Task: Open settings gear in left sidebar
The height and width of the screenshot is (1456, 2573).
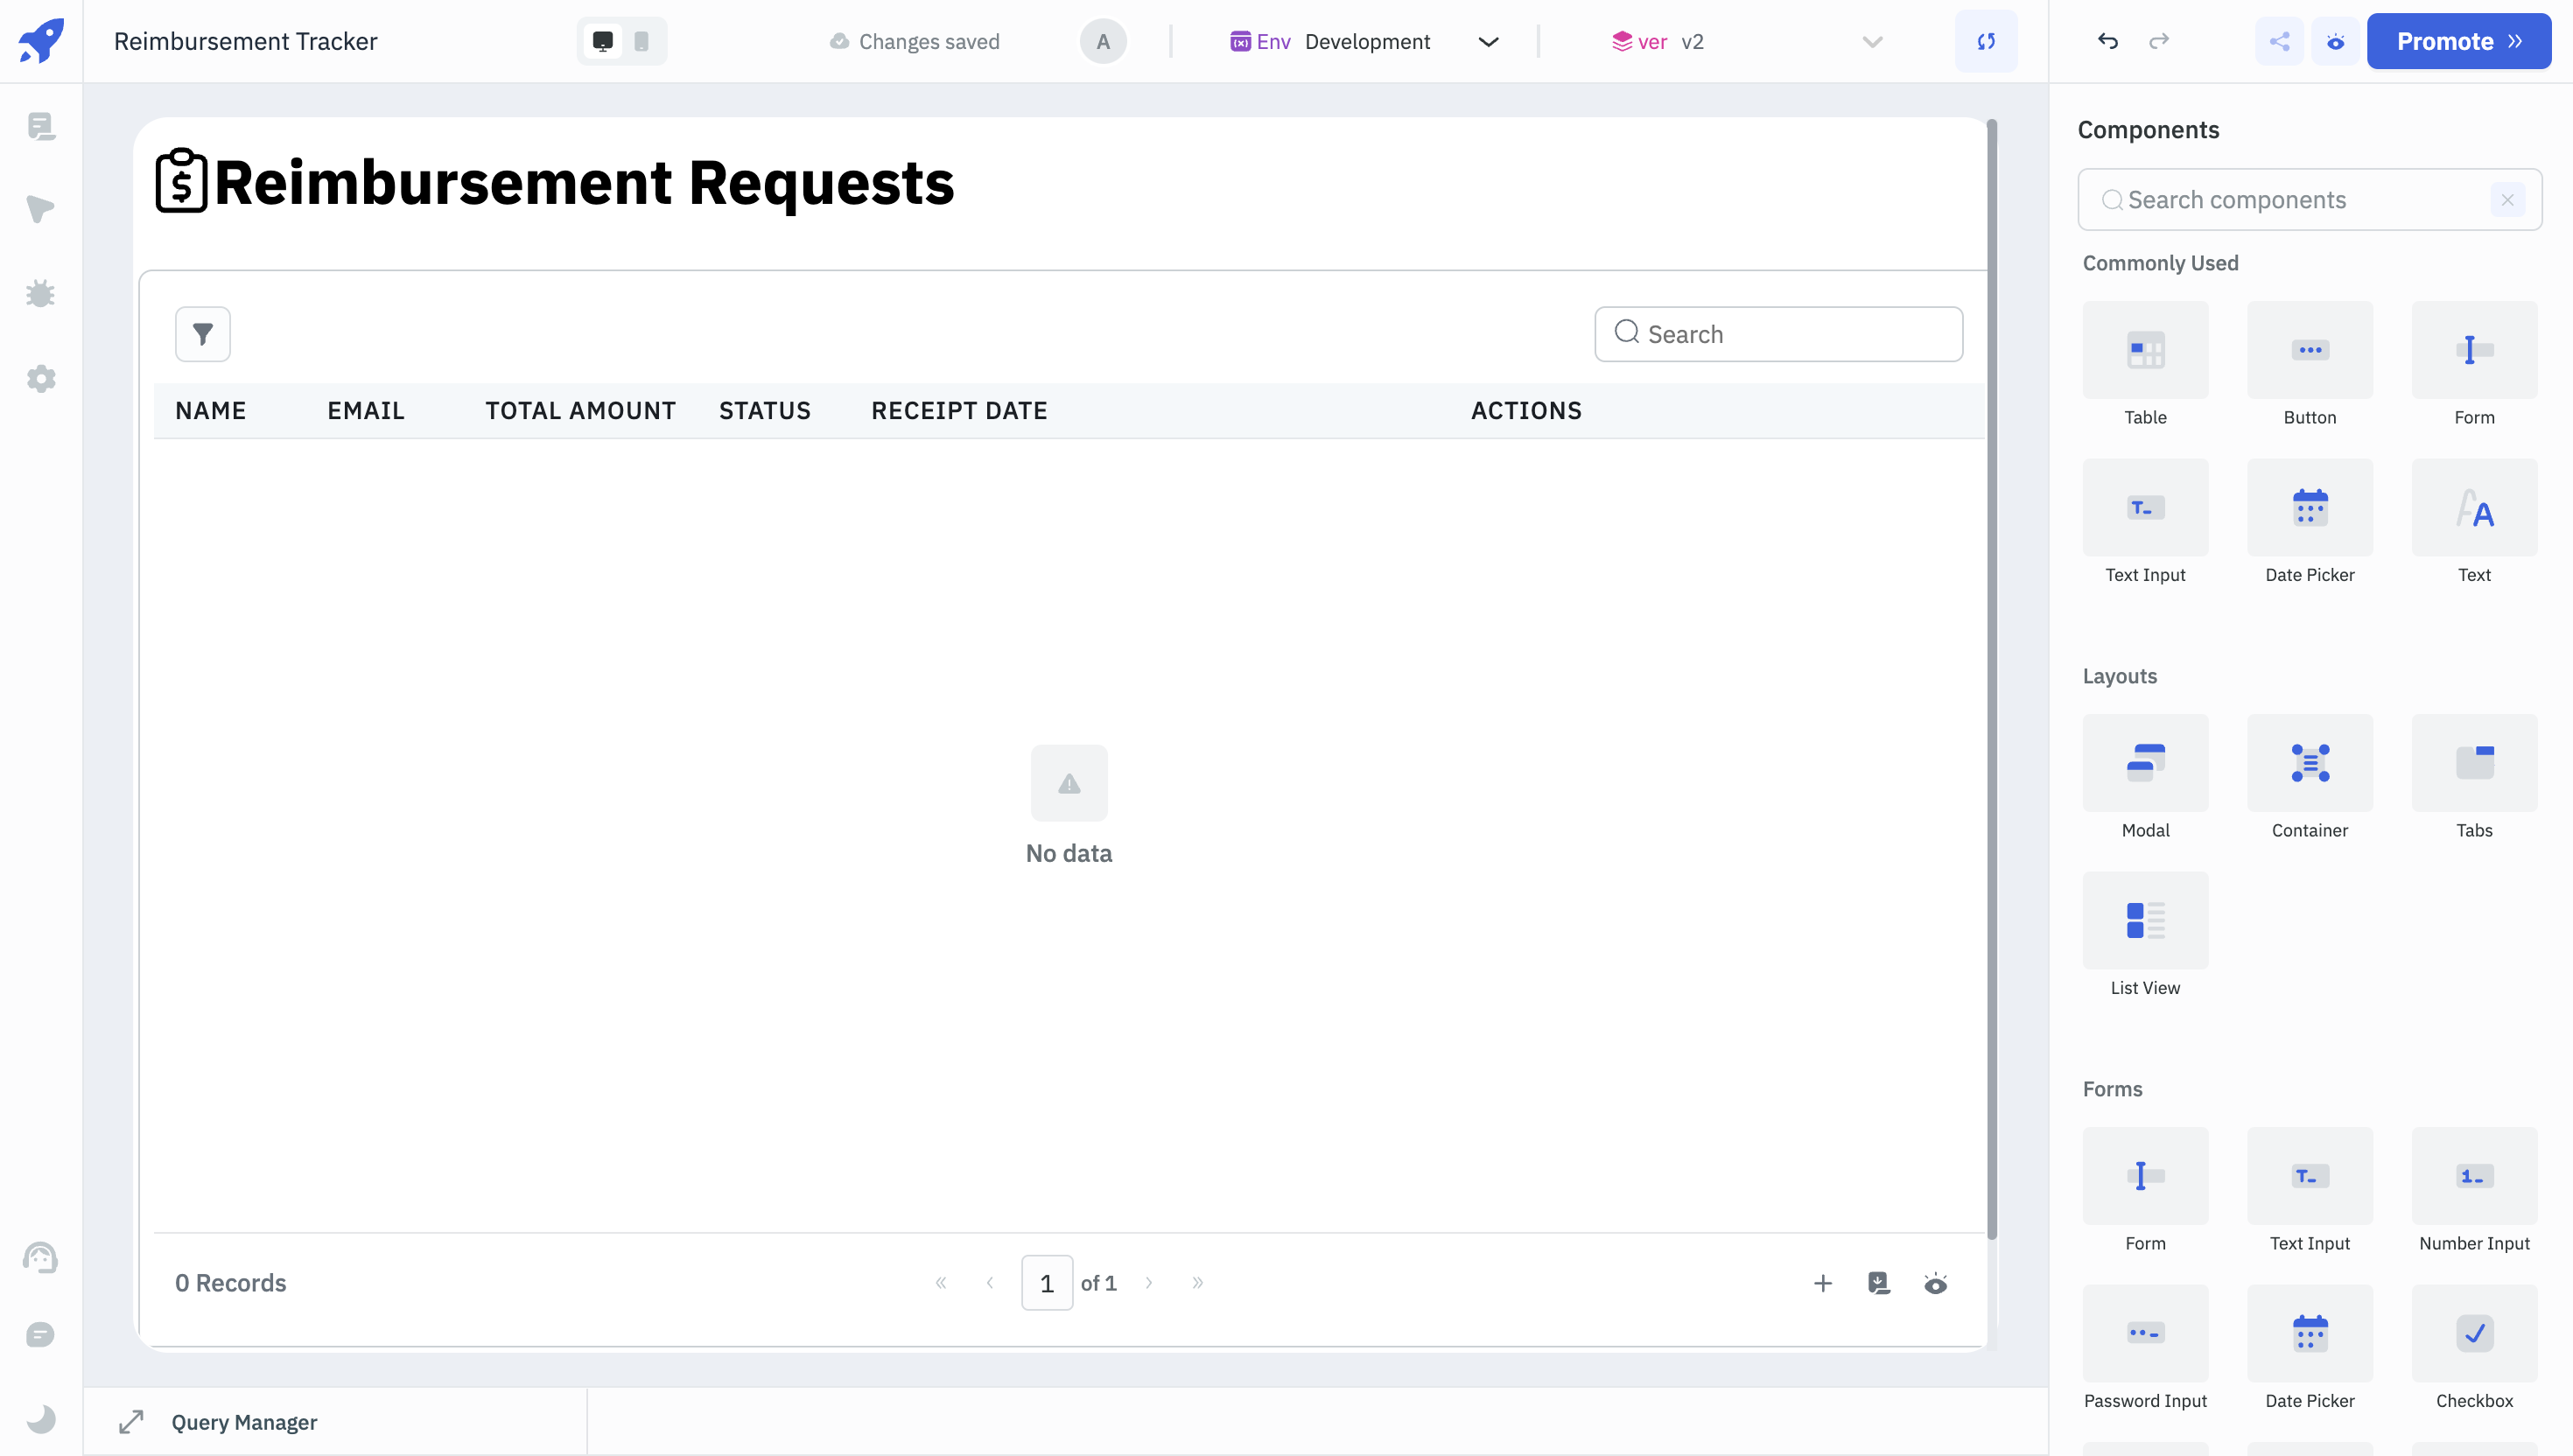Action: click(40, 379)
